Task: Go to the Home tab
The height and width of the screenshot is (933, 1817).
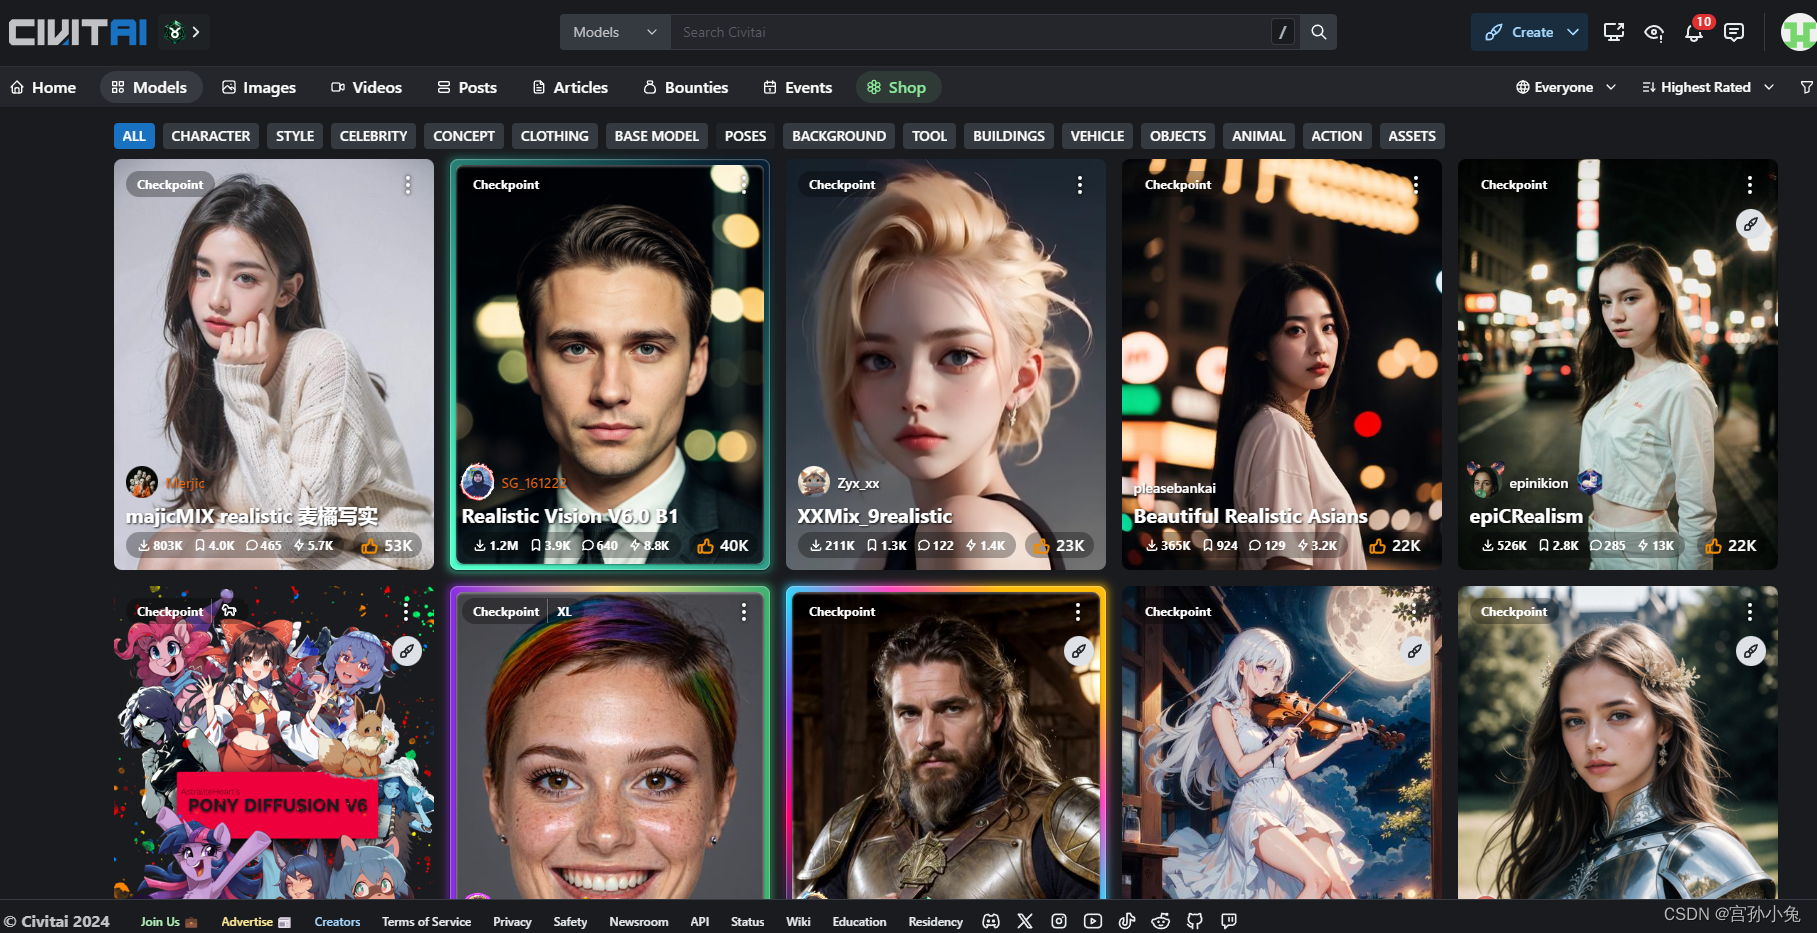Action: [x=43, y=87]
